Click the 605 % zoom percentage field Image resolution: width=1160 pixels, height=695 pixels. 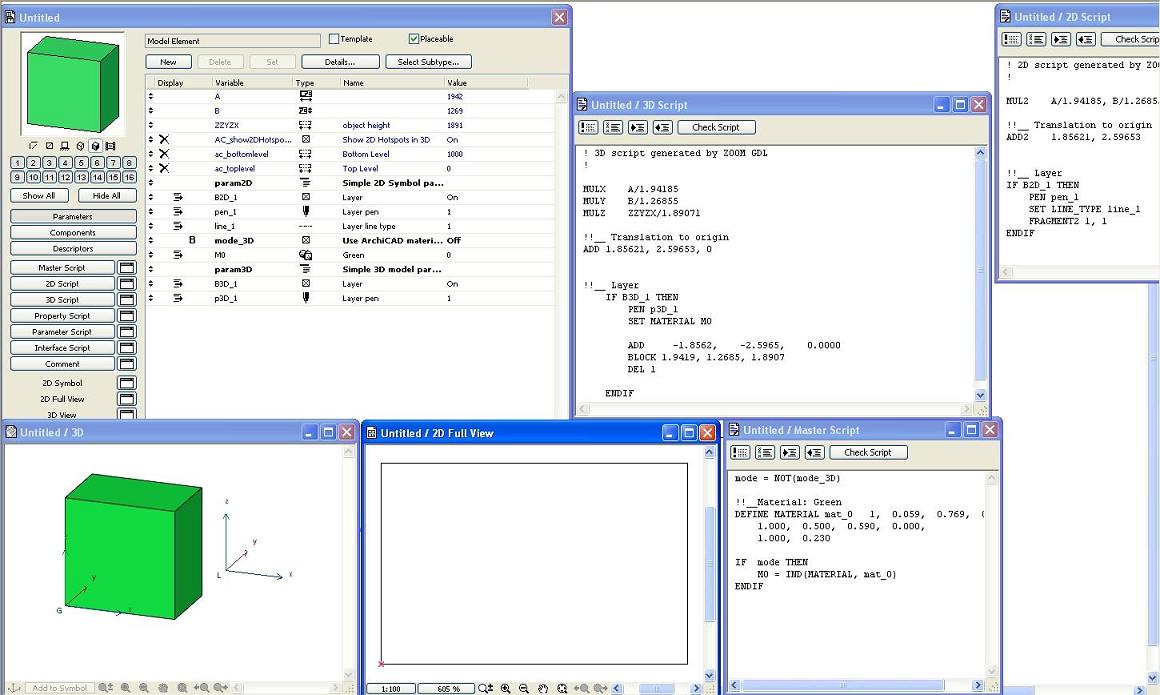[x=447, y=688]
